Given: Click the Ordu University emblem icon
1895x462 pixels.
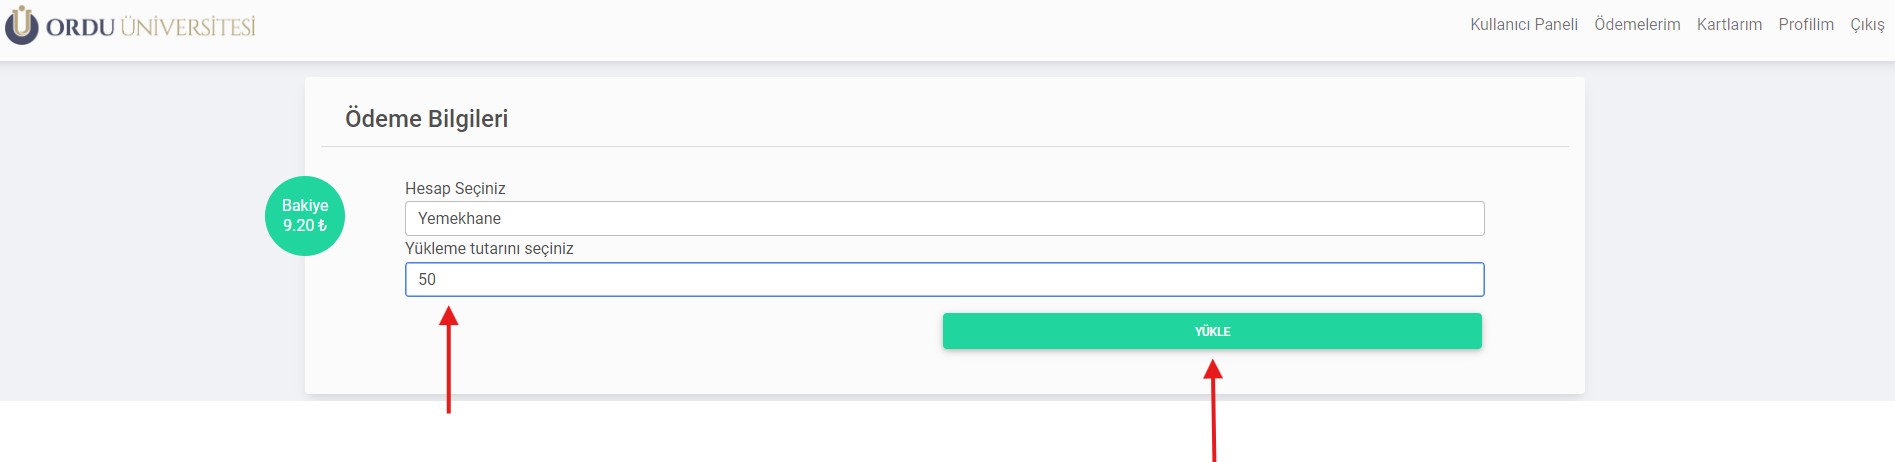Looking at the screenshot, I should tap(21, 25).
